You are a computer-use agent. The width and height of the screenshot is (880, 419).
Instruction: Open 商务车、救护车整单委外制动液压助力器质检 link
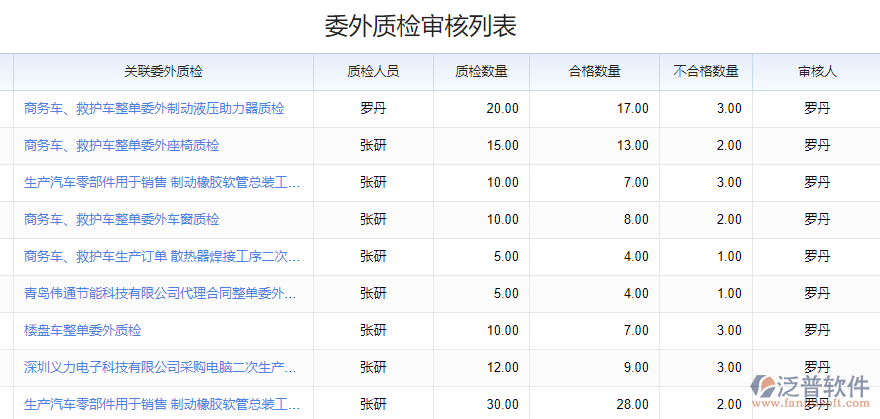click(x=154, y=108)
